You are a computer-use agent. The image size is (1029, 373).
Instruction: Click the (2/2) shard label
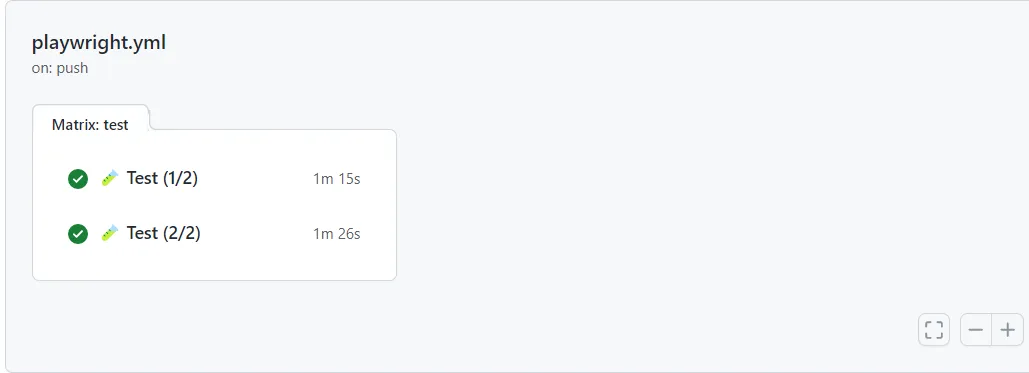[x=182, y=233]
